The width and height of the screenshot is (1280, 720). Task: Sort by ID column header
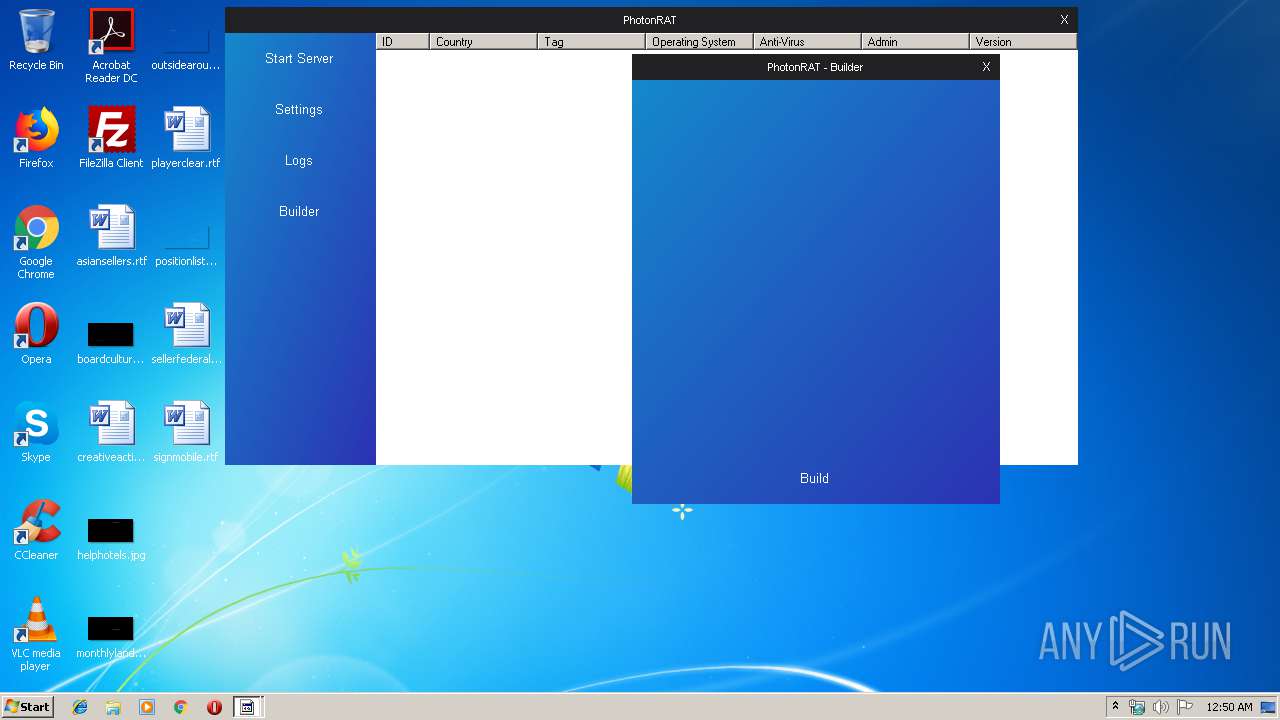click(402, 41)
